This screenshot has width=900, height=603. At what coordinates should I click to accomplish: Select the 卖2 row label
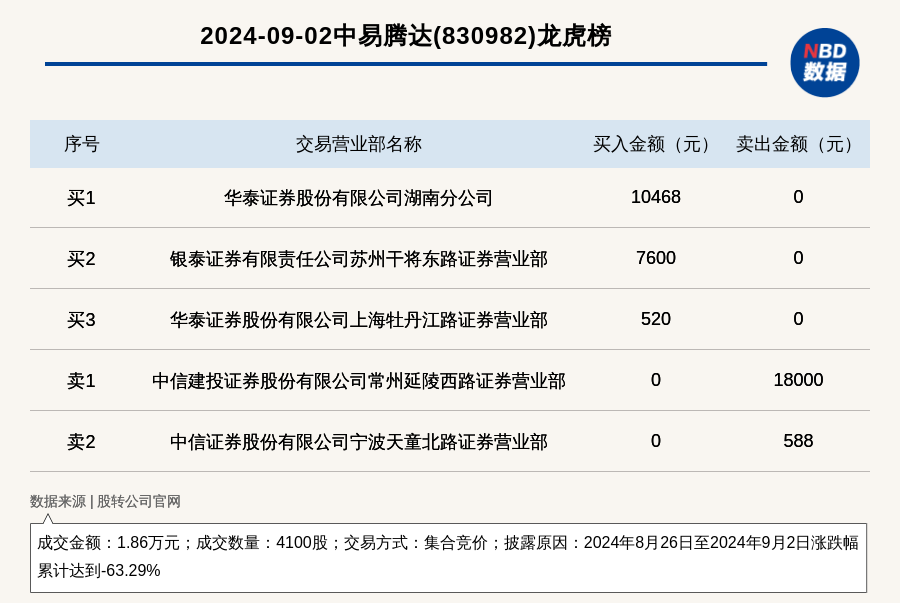(82, 442)
